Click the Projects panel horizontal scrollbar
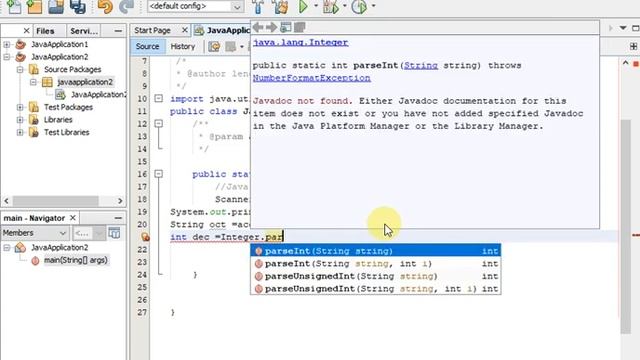 tap(55, 201)
